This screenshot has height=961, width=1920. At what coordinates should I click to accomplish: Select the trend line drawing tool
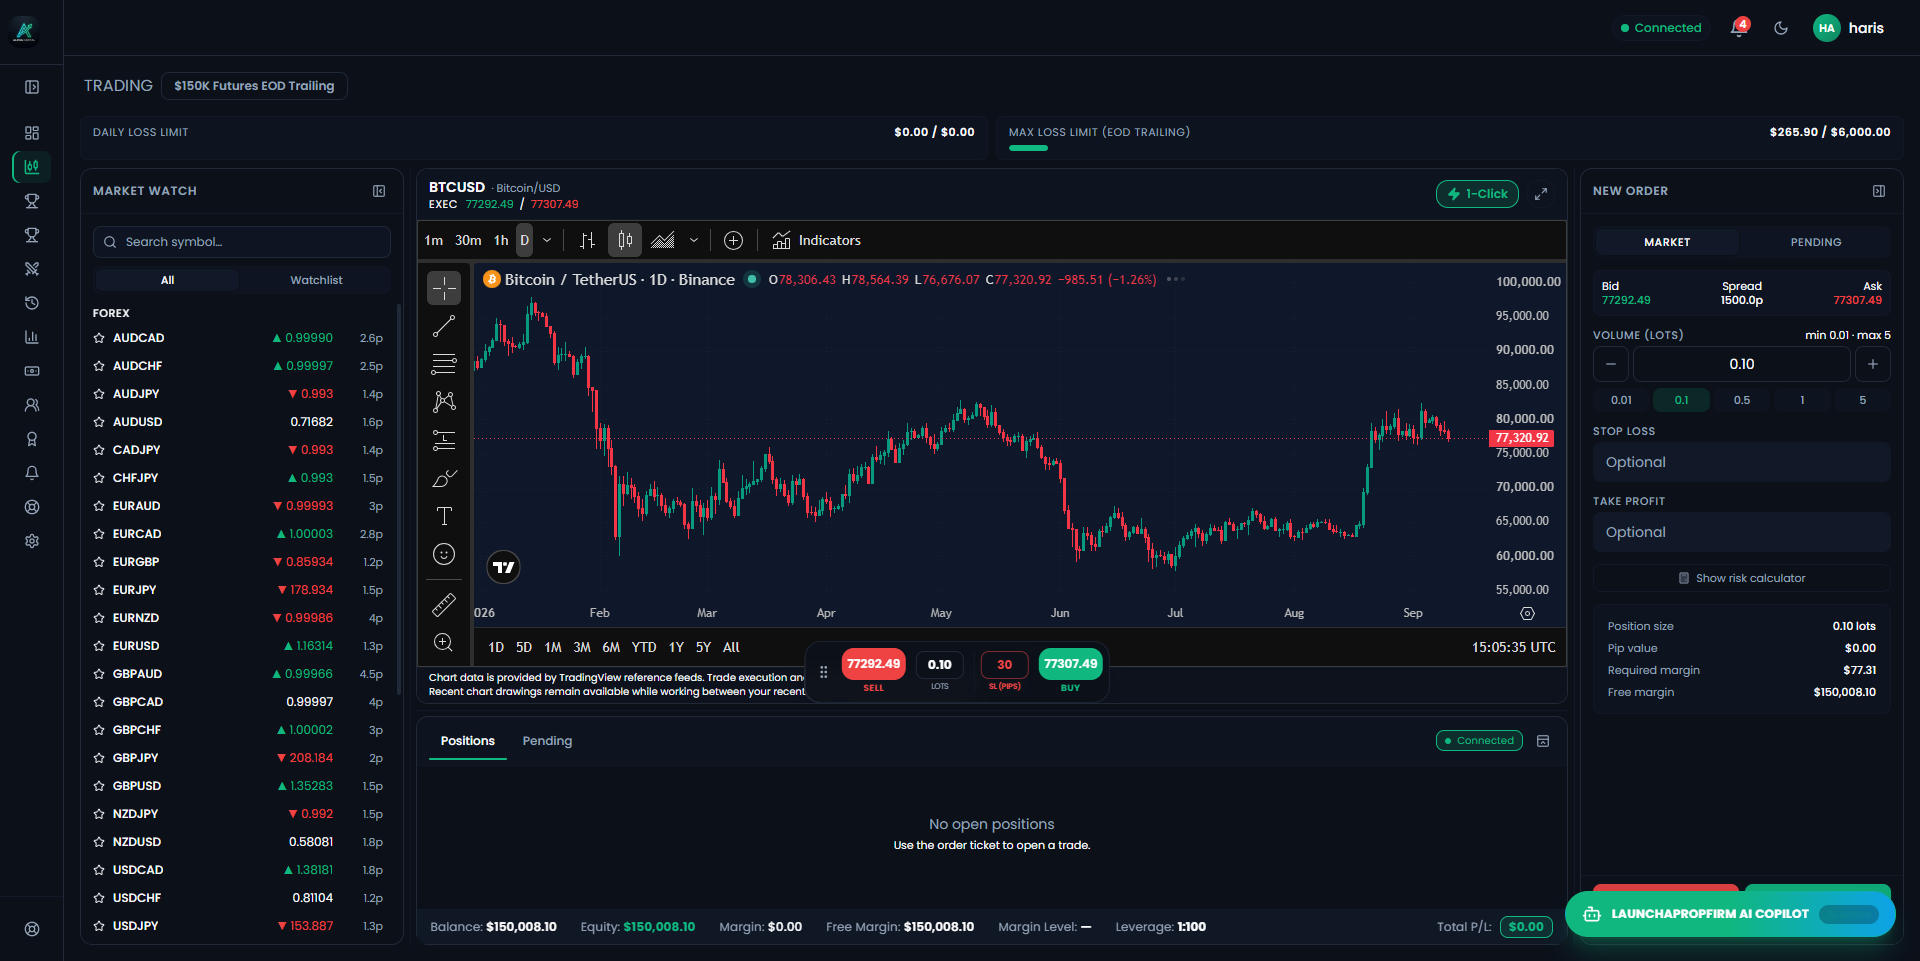click(444, 326)
